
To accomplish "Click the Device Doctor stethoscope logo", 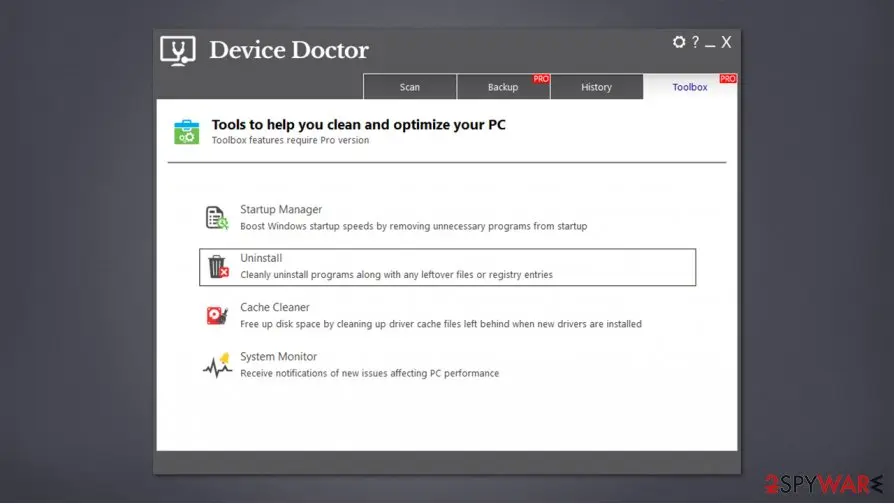I will pyautogui.click(x=178, y=51).
